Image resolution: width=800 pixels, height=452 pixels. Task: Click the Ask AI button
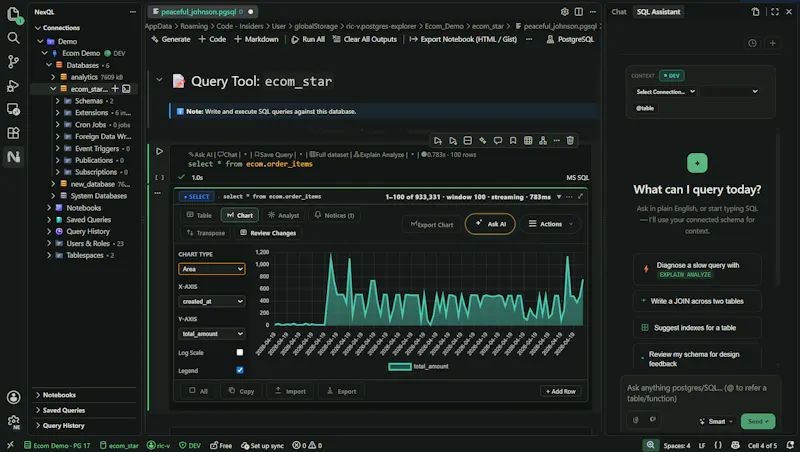(490, 224)
